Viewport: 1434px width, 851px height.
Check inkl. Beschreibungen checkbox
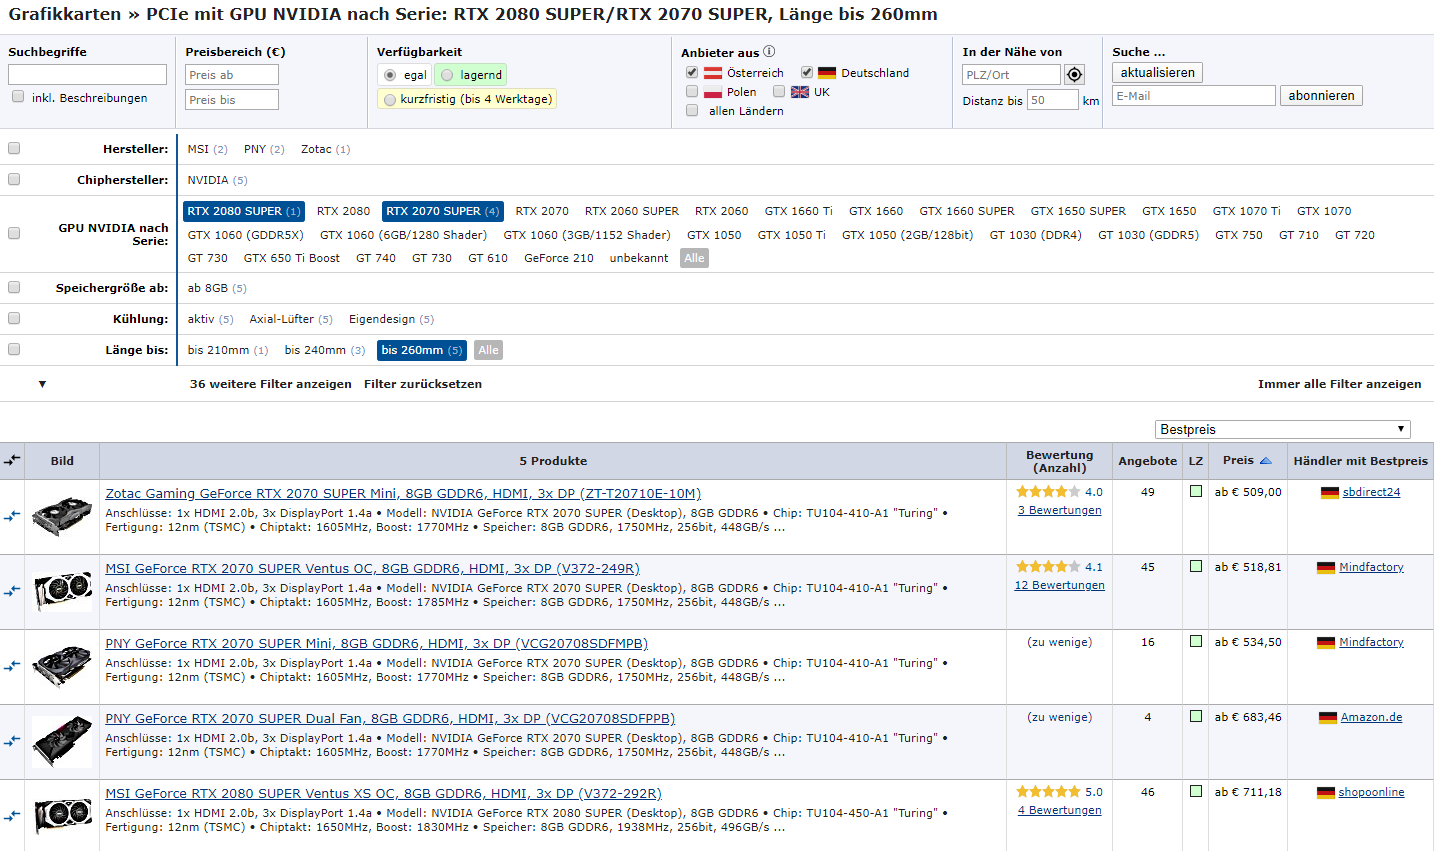tap(18, 97)
